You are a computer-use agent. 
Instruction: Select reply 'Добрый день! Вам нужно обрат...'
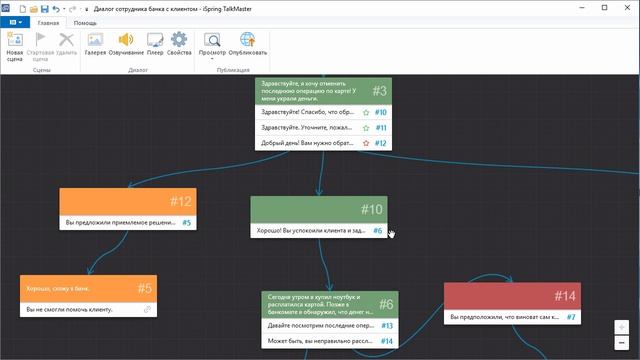(x=307, y=143)
